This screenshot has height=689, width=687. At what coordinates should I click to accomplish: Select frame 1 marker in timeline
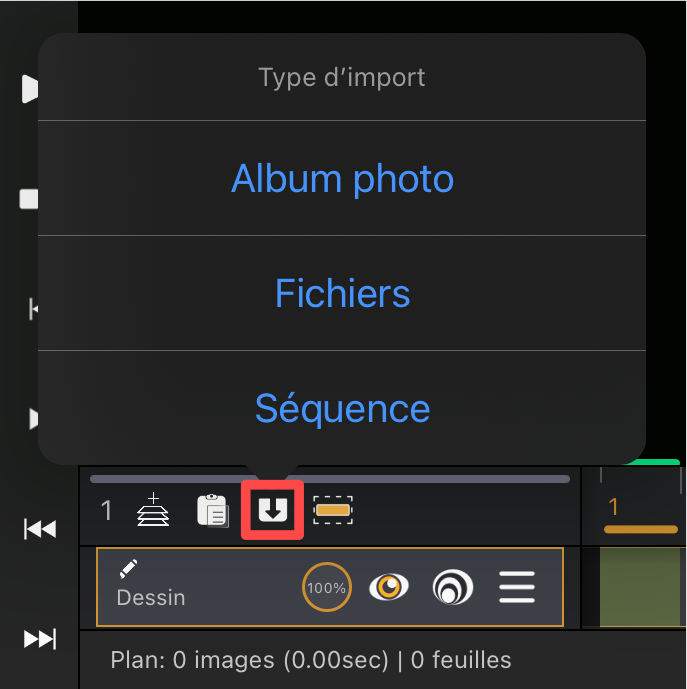click(614, 507)
